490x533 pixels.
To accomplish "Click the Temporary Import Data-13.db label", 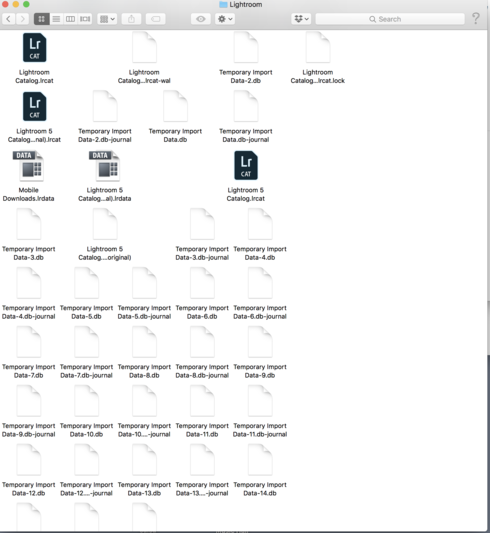I will click(x=144, y=489).
